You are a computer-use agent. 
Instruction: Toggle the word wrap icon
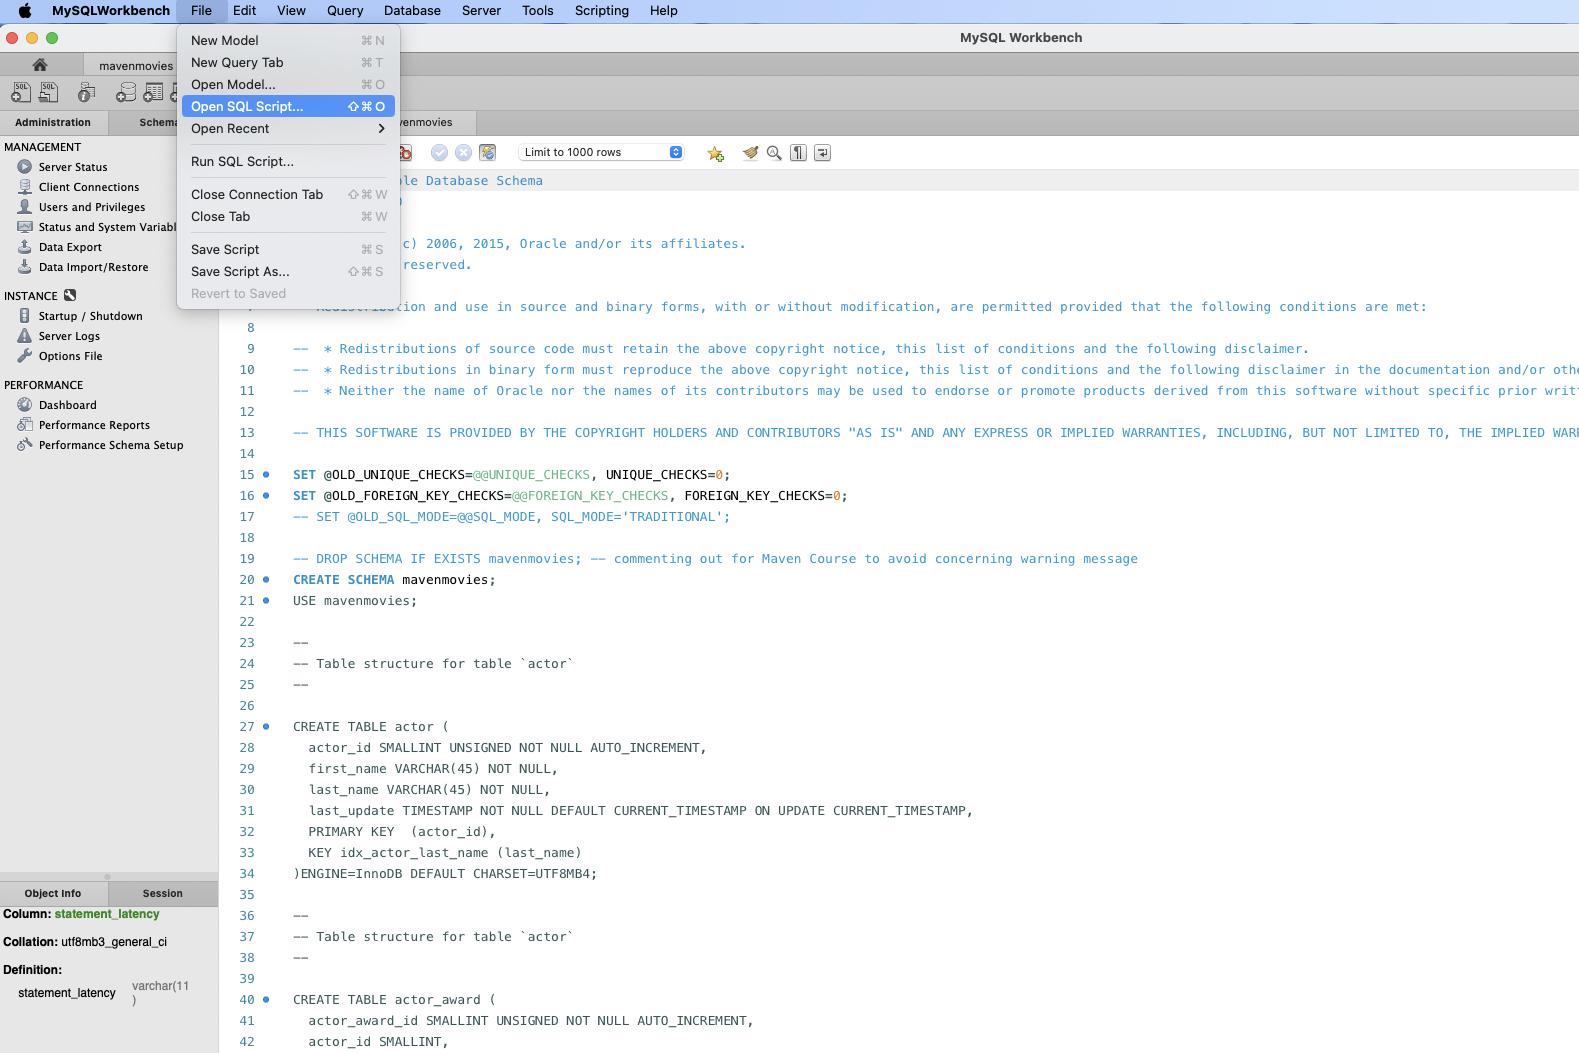(822, 152)
